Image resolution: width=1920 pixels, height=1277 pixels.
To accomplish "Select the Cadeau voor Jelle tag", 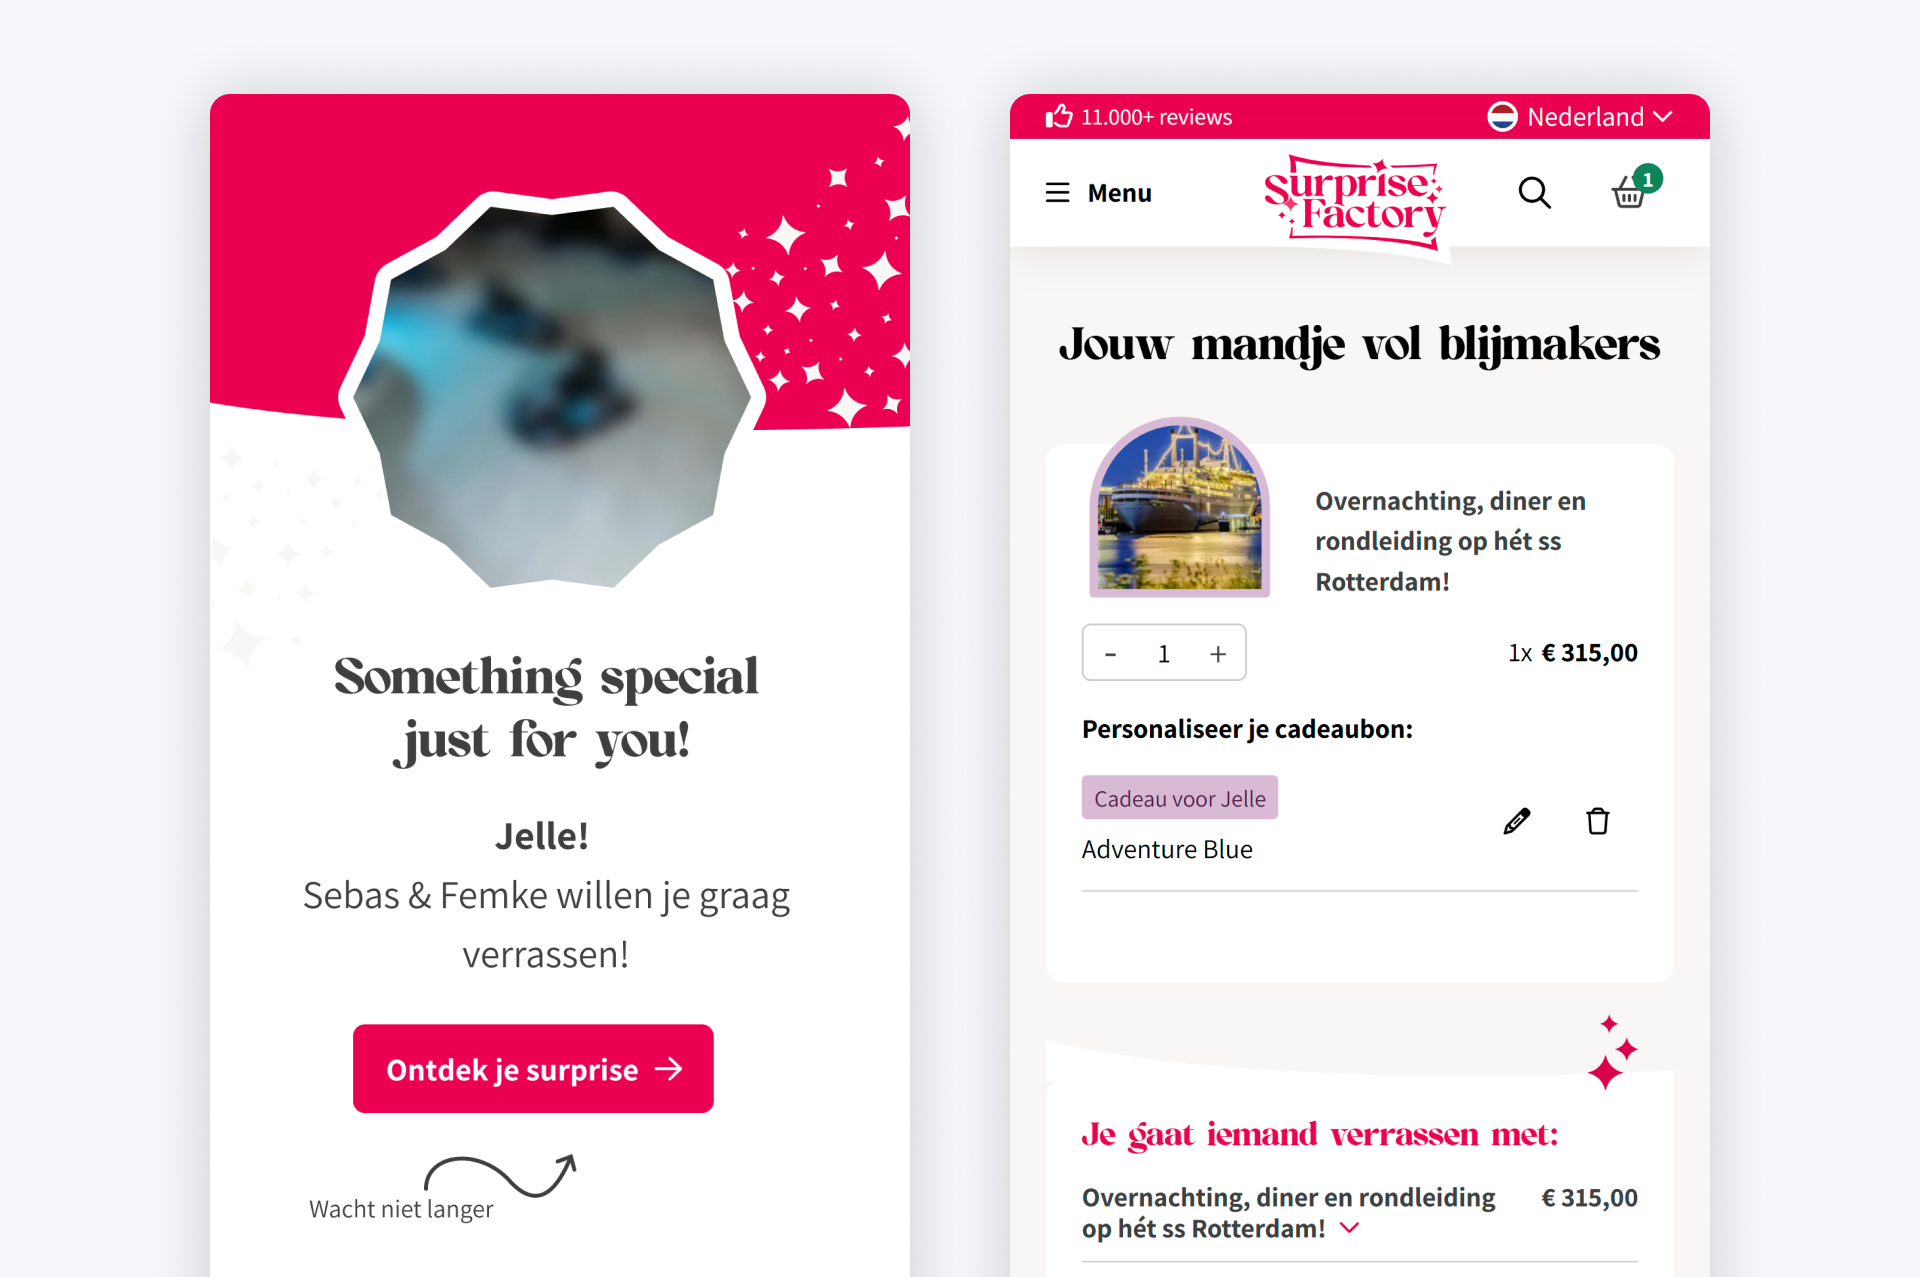I will 1180,798.
